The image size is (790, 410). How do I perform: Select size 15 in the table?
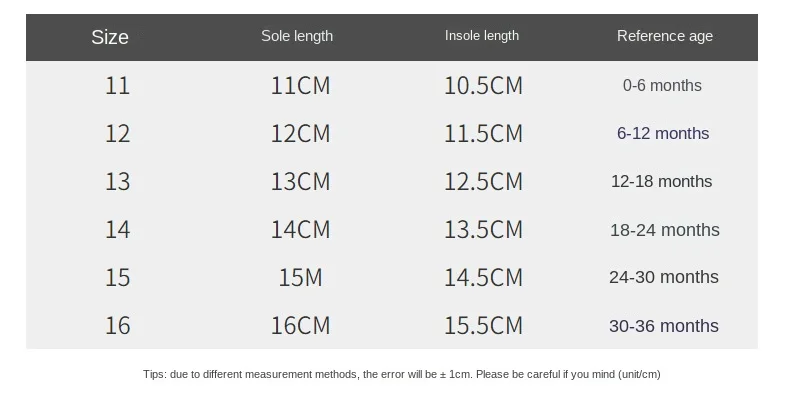117,278
